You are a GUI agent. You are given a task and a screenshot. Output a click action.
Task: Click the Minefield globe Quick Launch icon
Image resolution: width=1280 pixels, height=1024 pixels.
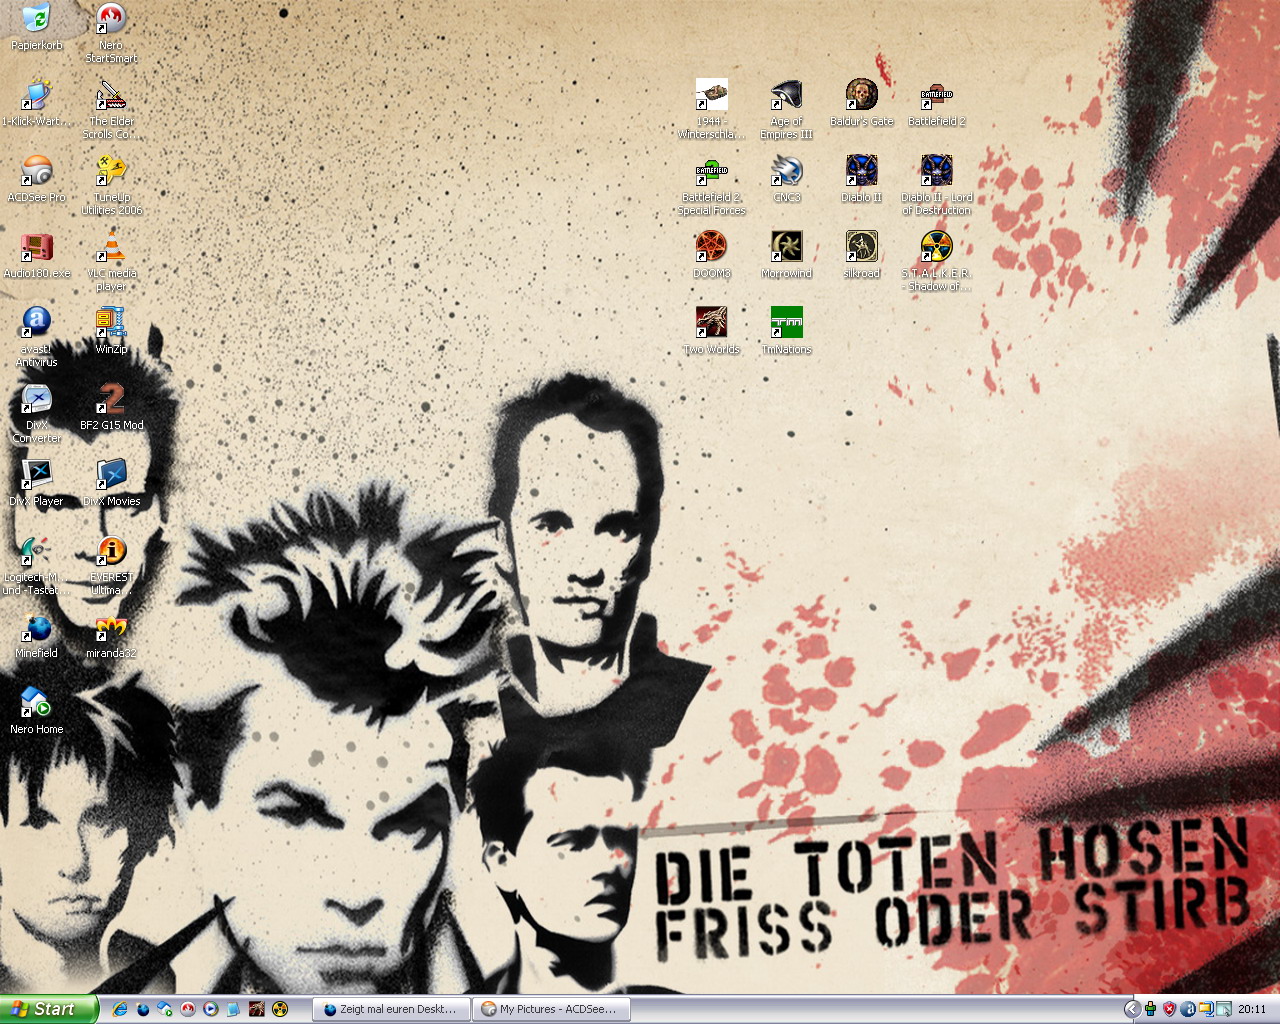[143, 1010]
